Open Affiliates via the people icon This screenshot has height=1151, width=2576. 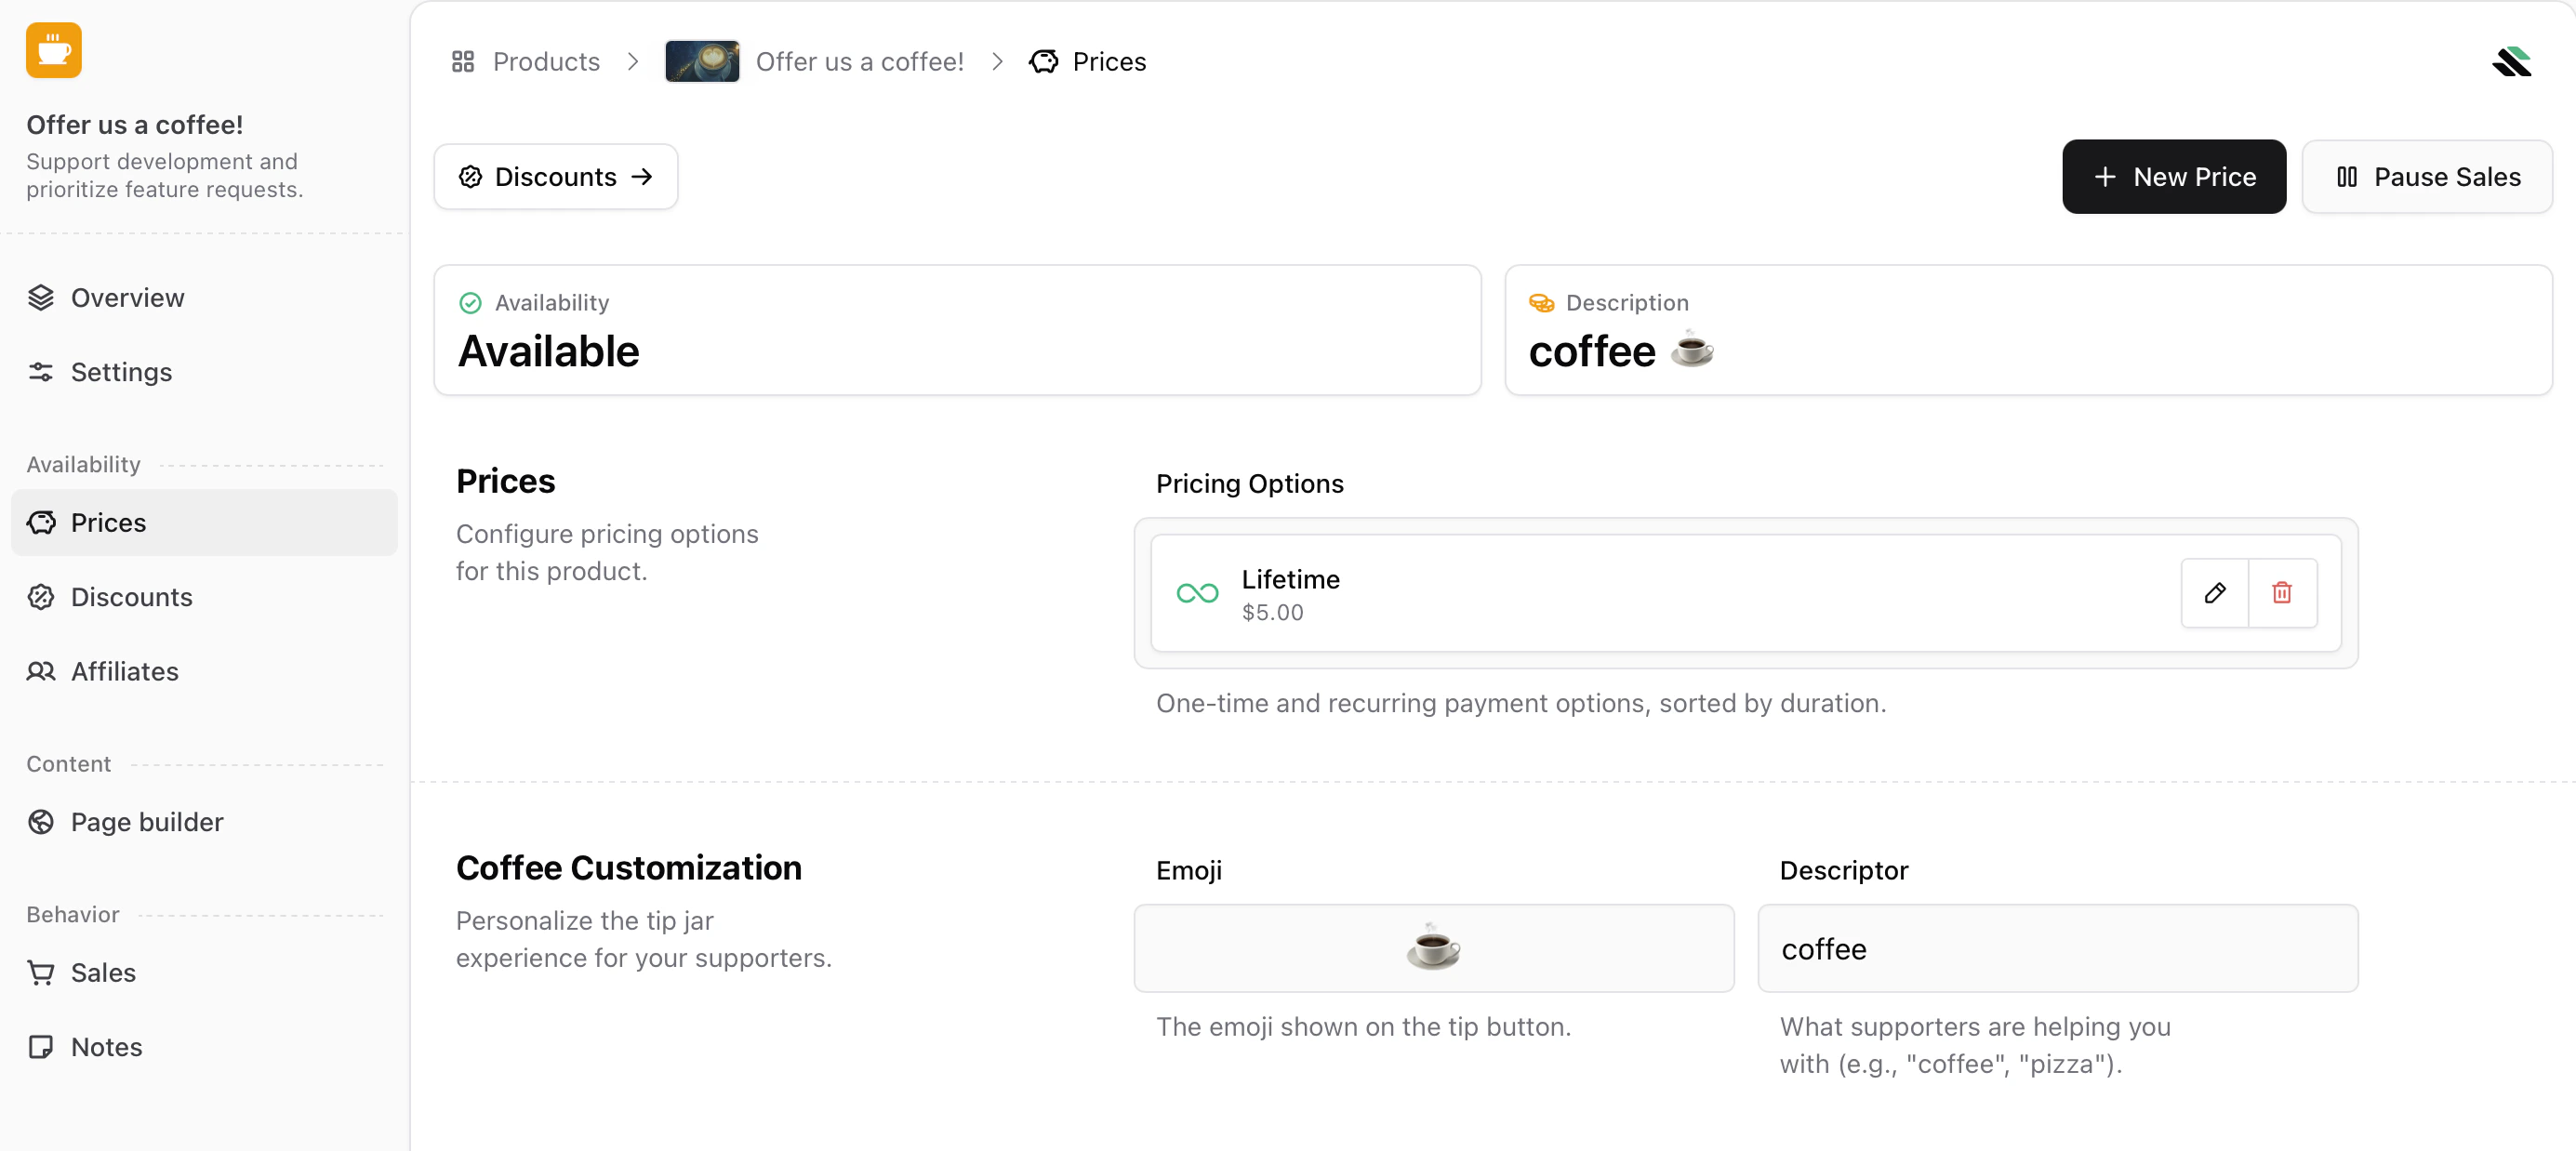point(41,671)
